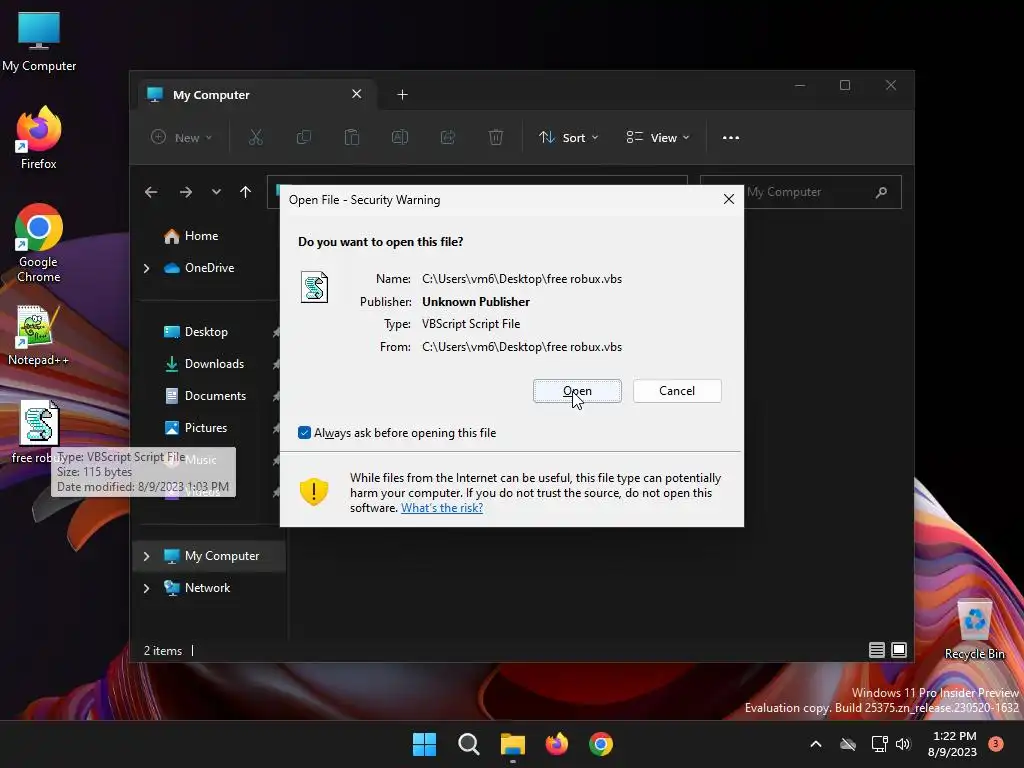Click Open in the Security Warning dialog
This screenshot has height=768, width=1024.
pos(577,391)
